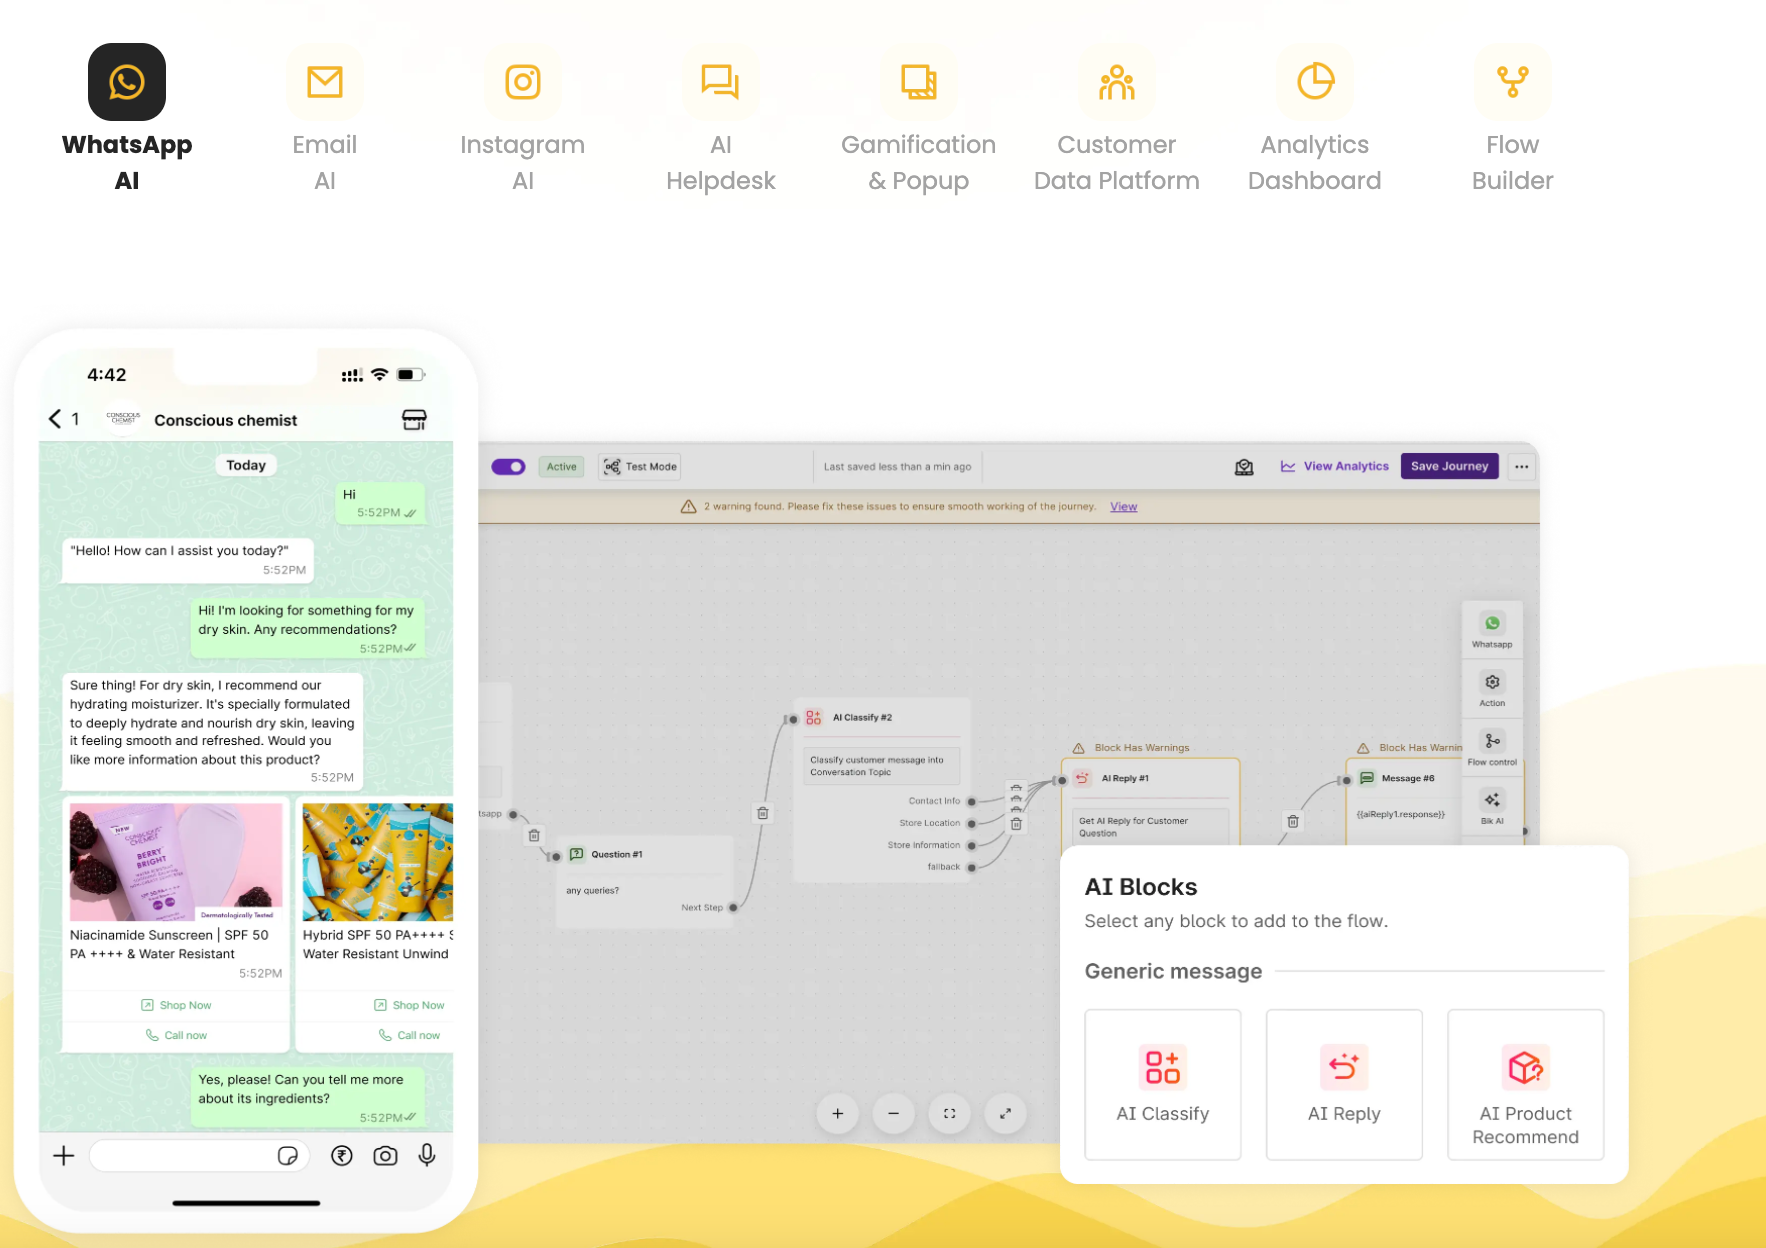Open the Gamification & Popup icon
This screenshot has width=1766, height=1248.
[x=918, y=81]
